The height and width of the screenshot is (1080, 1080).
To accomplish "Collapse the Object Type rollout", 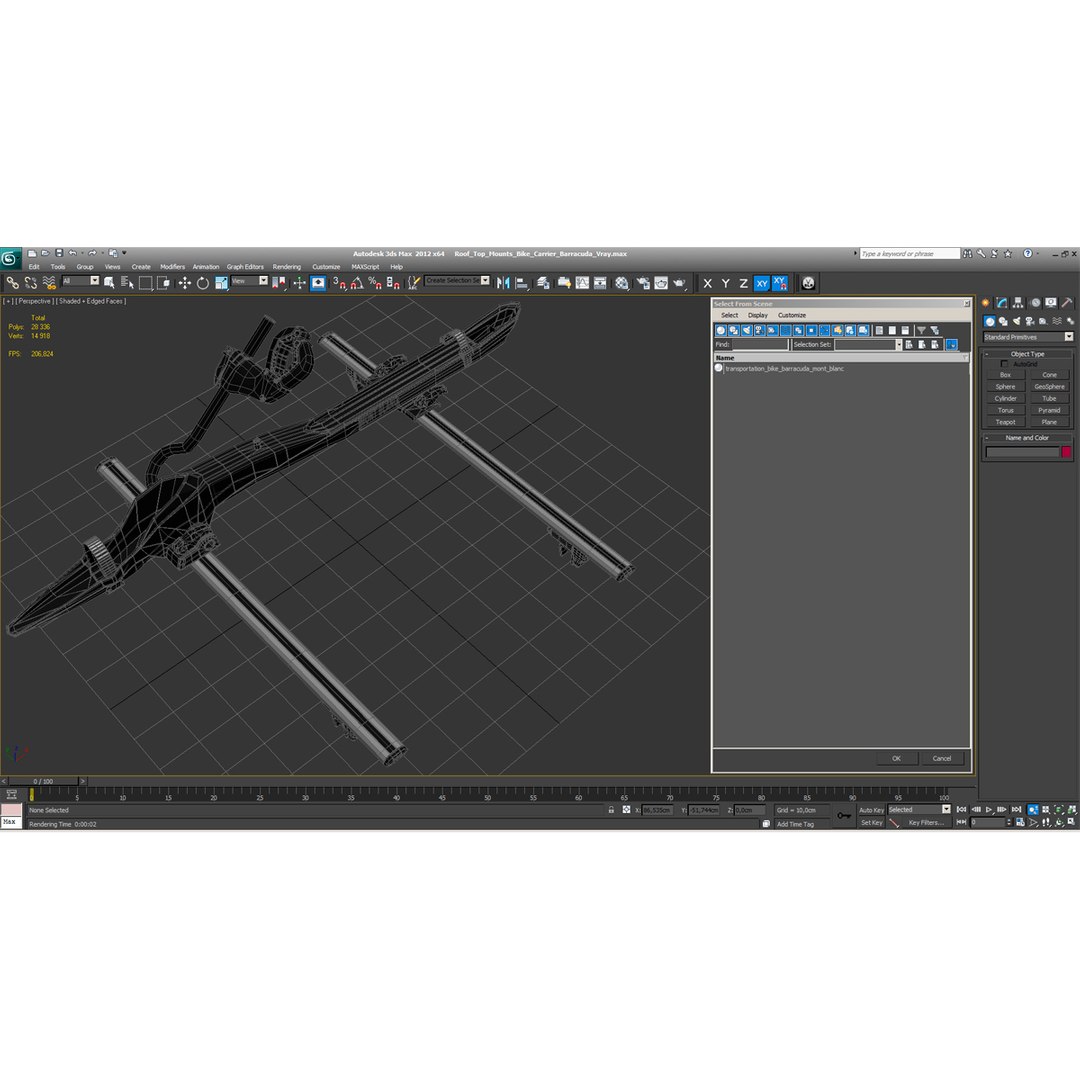I will coord(1027,354).
